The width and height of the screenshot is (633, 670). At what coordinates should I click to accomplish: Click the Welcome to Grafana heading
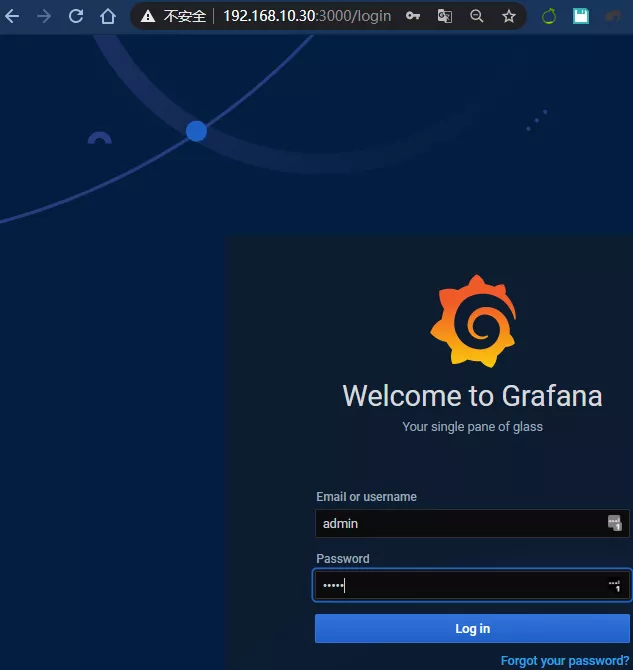[x=472, y=396]
